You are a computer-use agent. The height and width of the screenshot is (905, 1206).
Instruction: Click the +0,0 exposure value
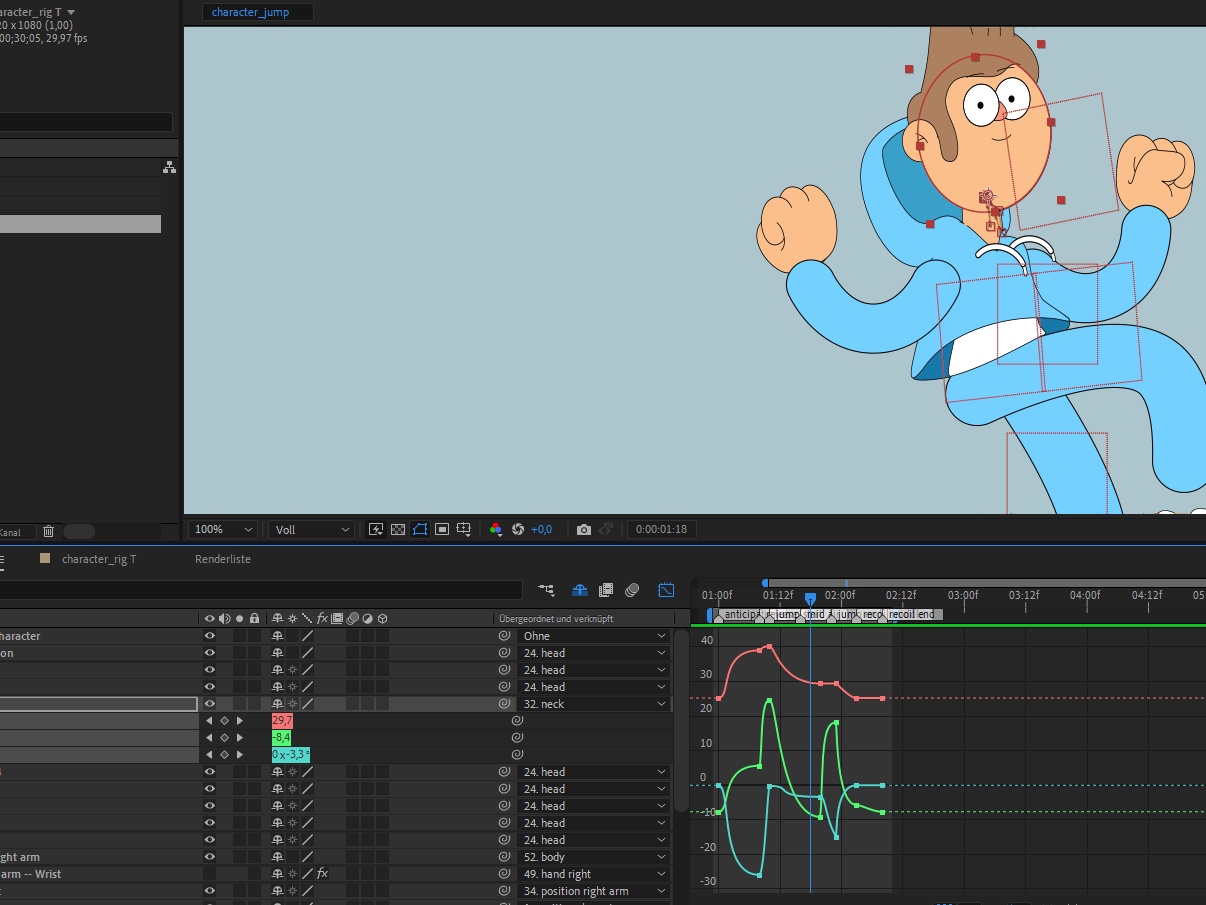(x=541, y=529)
